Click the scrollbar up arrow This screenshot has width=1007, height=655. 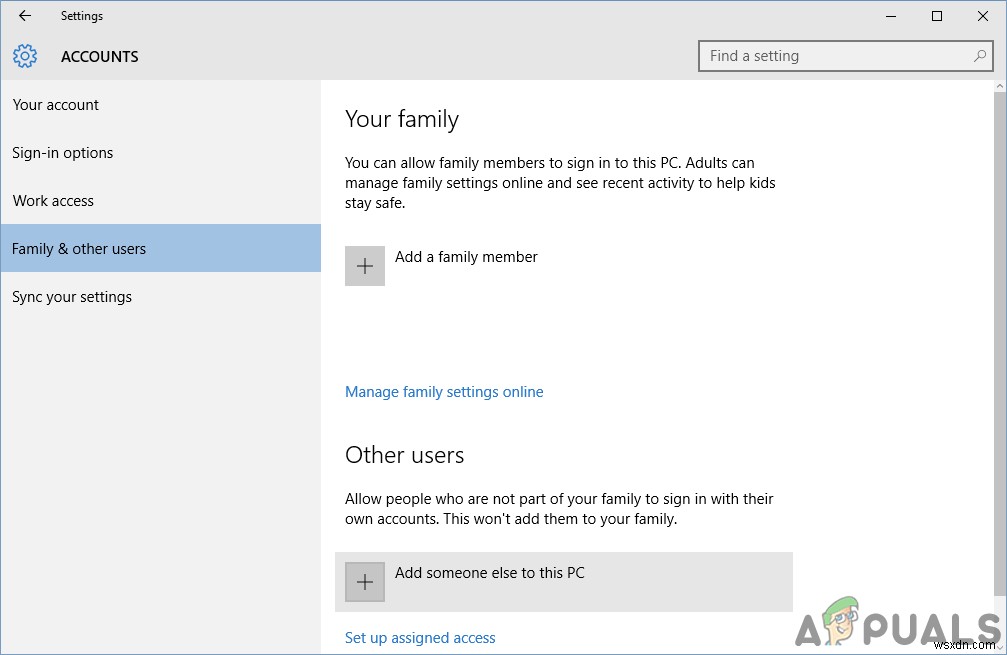click(1000, 85)
